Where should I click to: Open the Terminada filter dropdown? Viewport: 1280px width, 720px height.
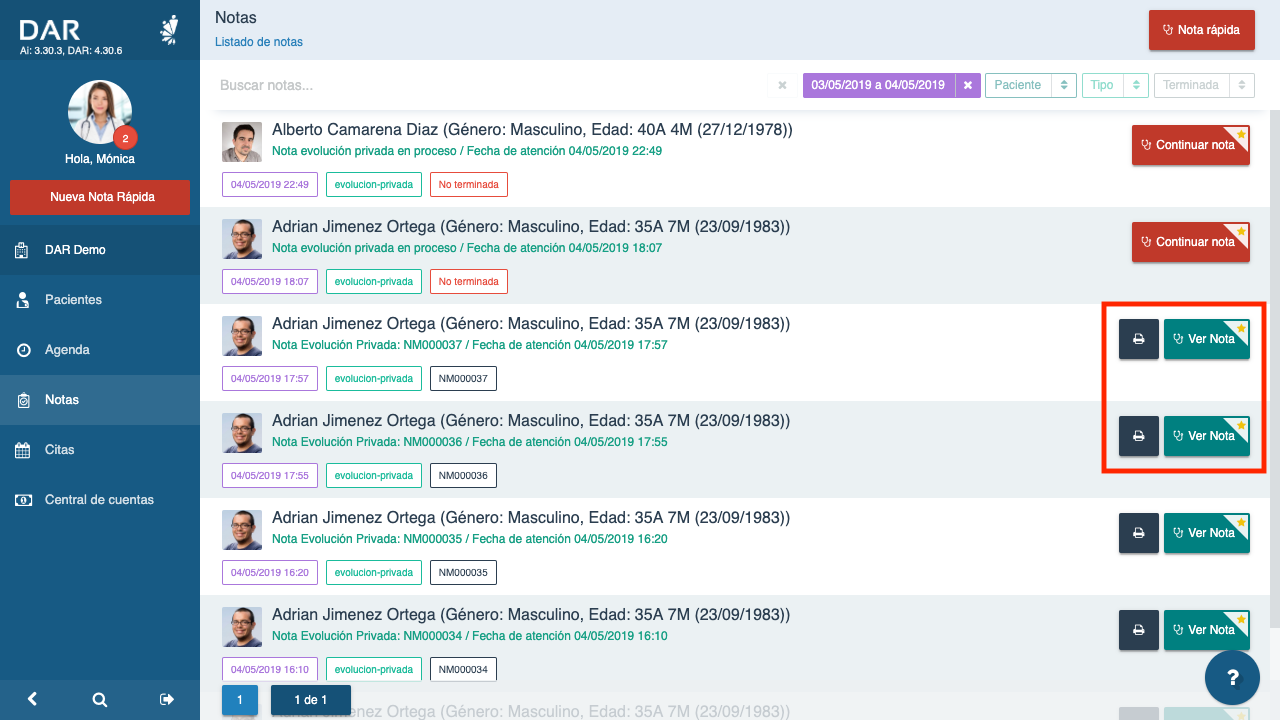pyautogui.click(x=1204, y=85)
